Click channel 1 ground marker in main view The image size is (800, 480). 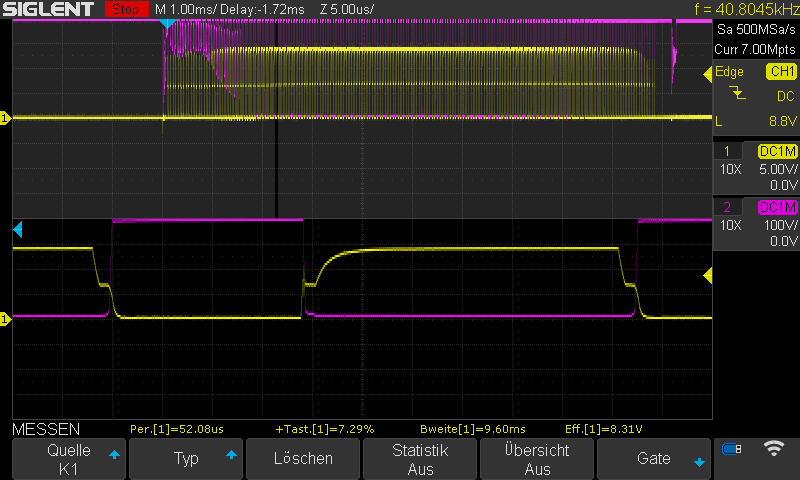click(5, 118)
